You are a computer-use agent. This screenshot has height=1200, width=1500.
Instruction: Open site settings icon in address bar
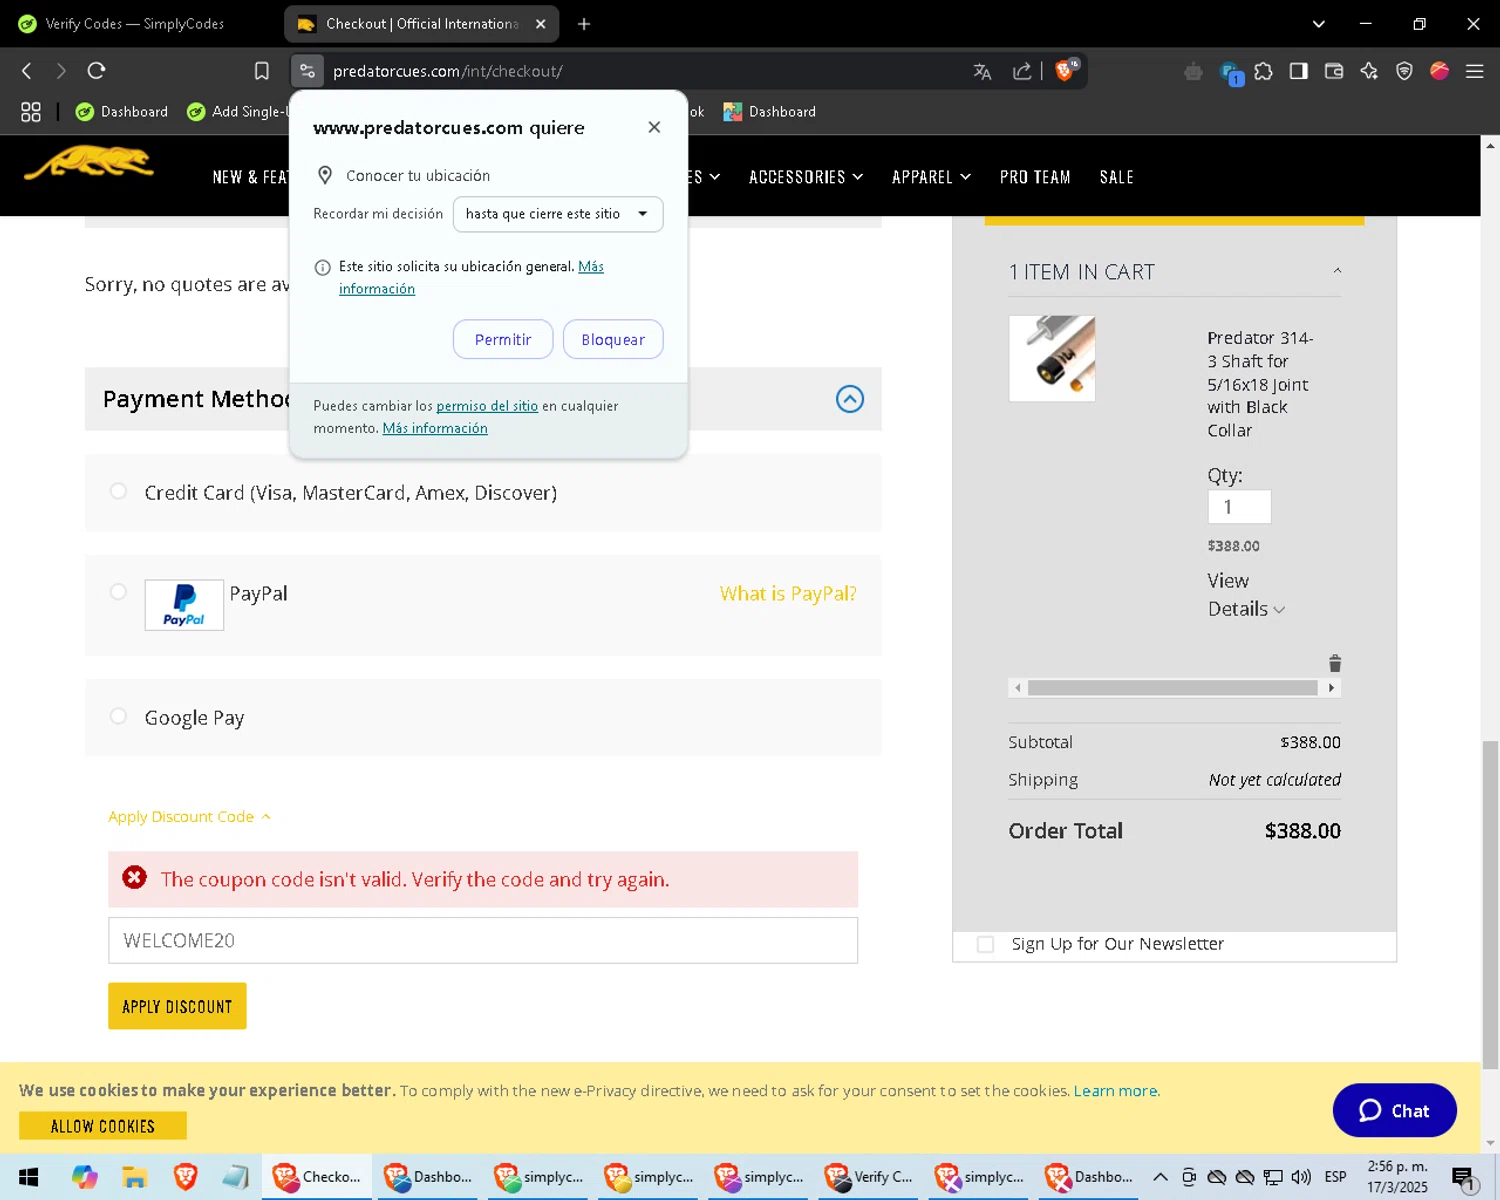307,71
